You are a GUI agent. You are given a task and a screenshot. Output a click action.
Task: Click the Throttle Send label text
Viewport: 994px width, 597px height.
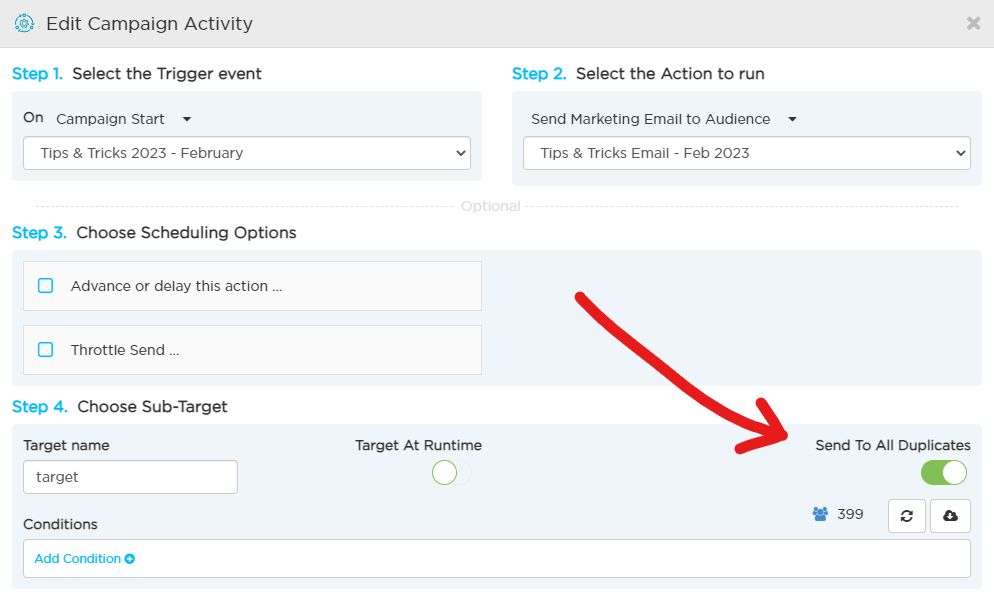[125, 350]
